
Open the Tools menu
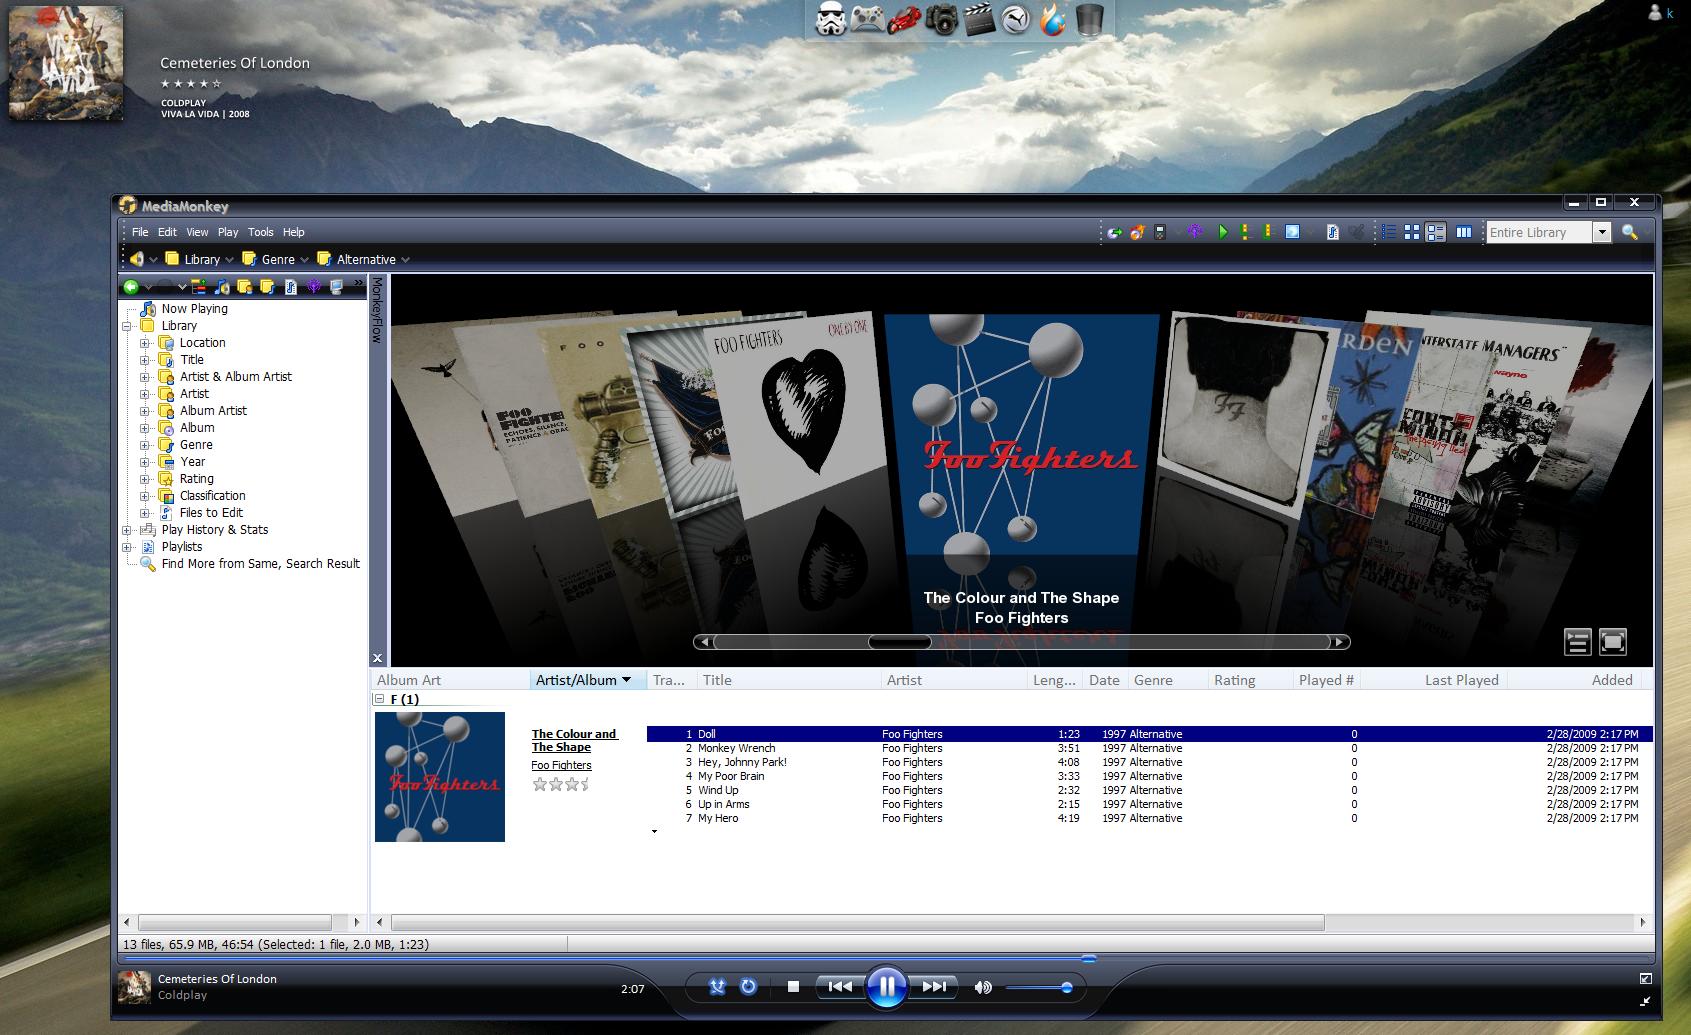pos(260,231)
